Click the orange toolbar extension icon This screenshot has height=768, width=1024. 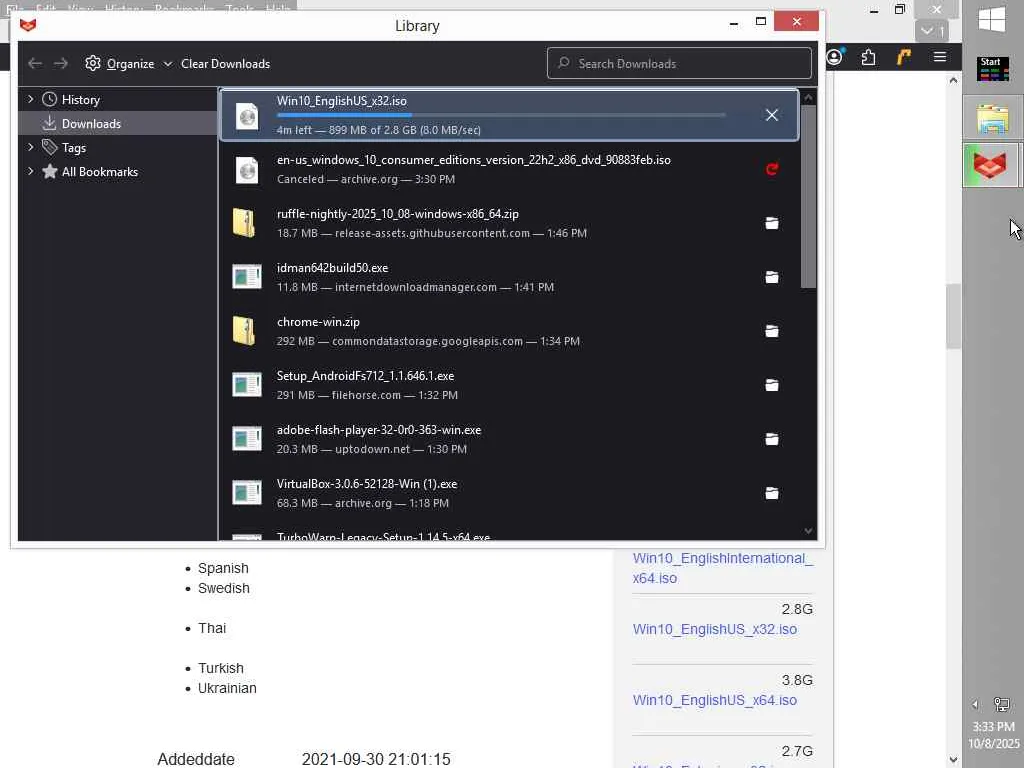point(904,57)
